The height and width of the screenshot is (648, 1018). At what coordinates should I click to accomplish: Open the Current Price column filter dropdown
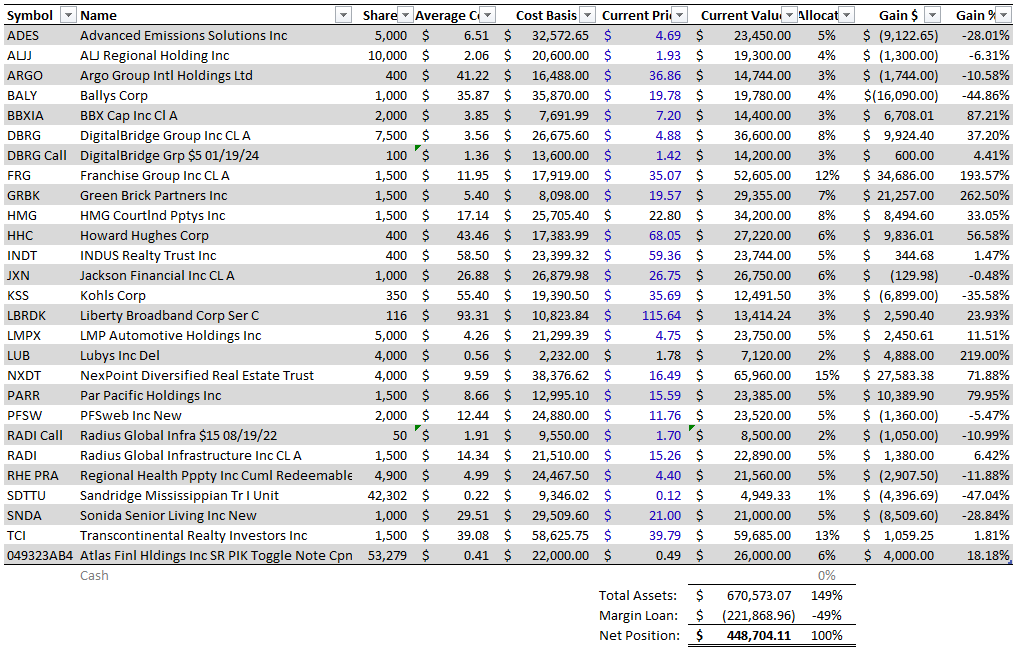click(x=679, y=15)
